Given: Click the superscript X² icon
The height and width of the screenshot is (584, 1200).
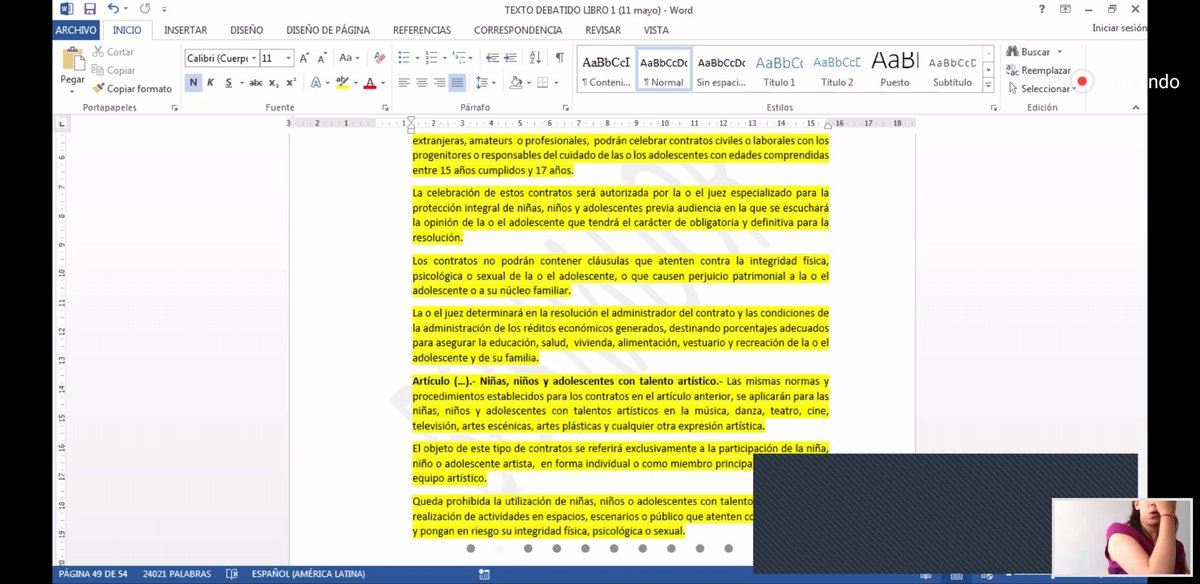Looking at the screenshot, I should click(x=290, y=82).
